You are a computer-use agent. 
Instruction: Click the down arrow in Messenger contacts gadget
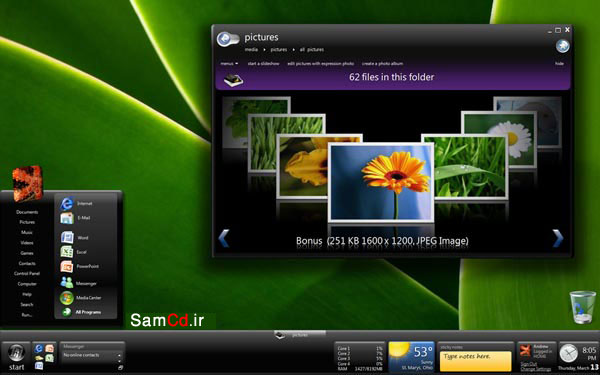(119, 360)
